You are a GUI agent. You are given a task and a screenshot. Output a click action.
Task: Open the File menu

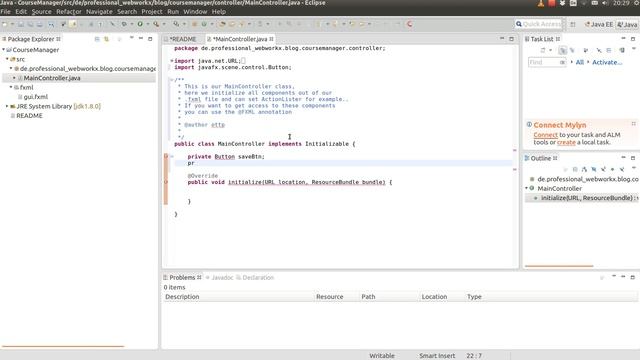(5, 11)
